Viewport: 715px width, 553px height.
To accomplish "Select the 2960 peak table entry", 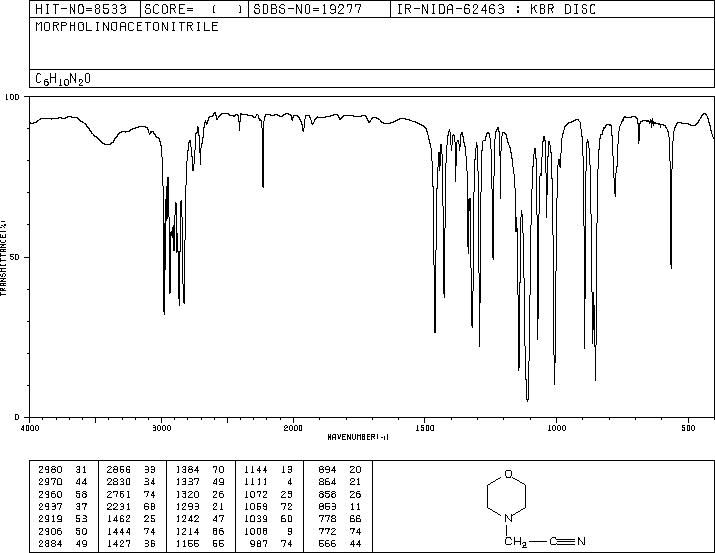I will point(62,494).
